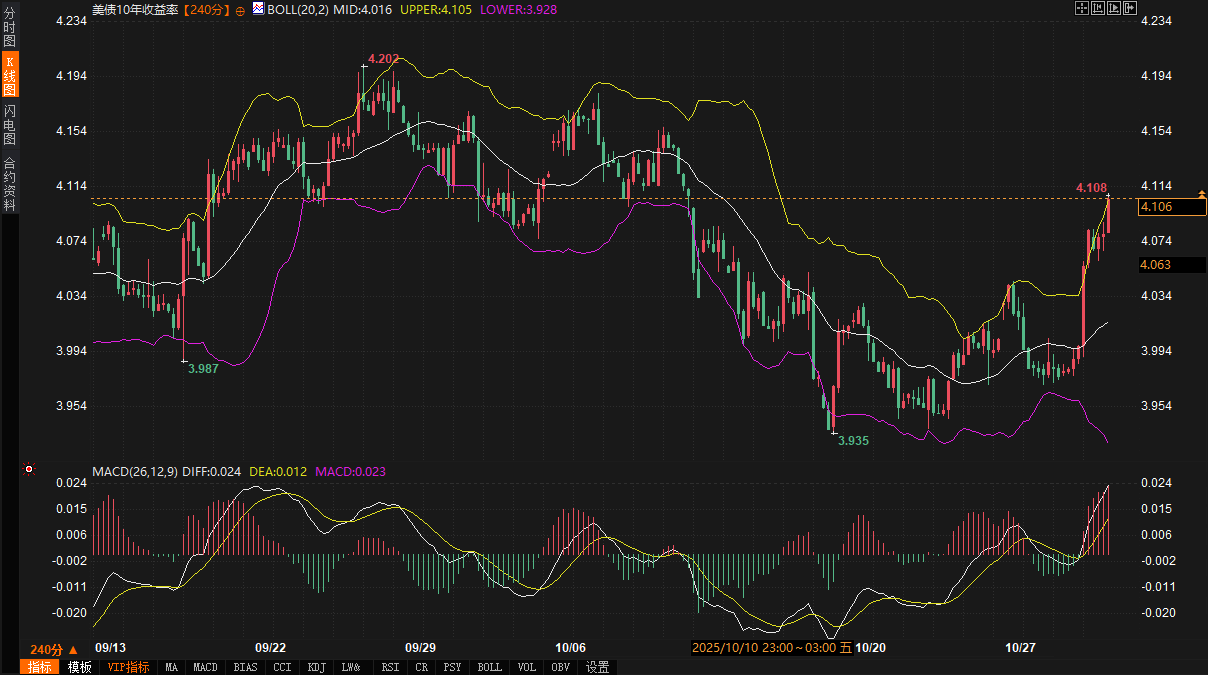Open the 设置 indicator settings

[598, 667]
